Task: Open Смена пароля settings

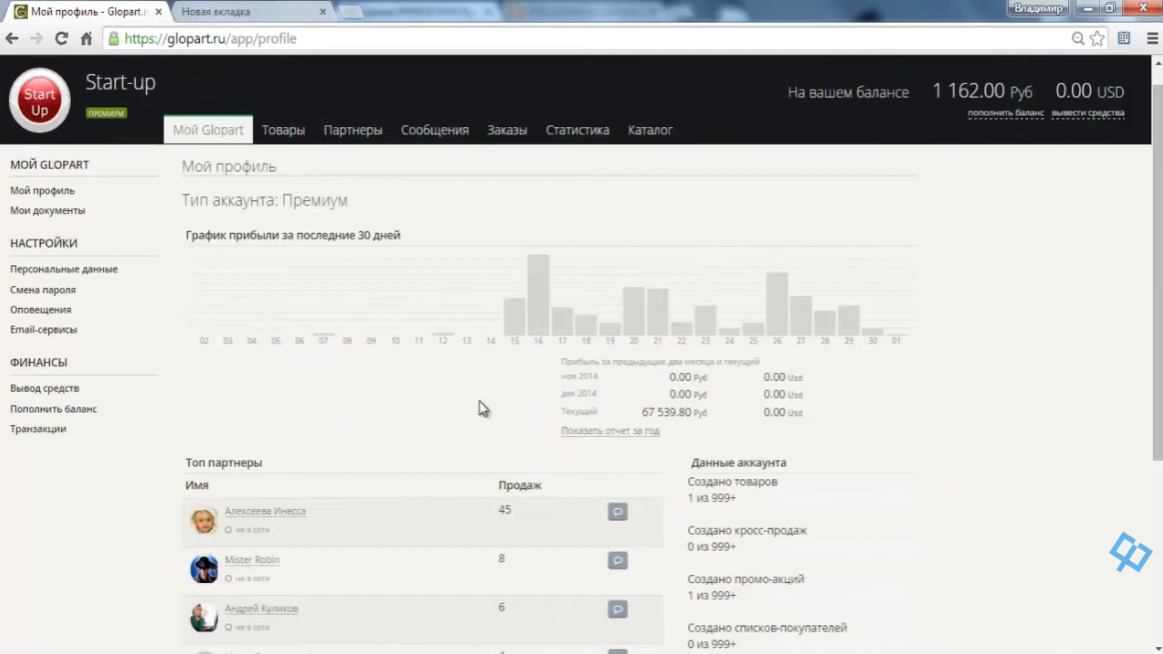Action: tap(43, 290)
